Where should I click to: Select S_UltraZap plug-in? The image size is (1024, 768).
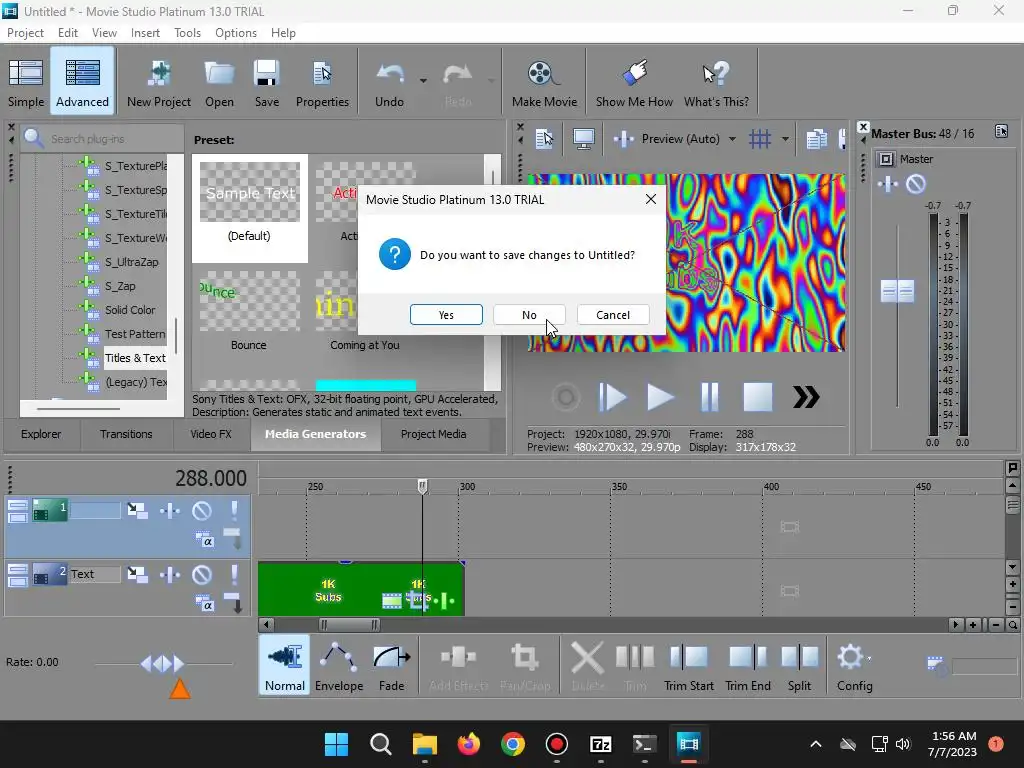[x=131, y=262]
